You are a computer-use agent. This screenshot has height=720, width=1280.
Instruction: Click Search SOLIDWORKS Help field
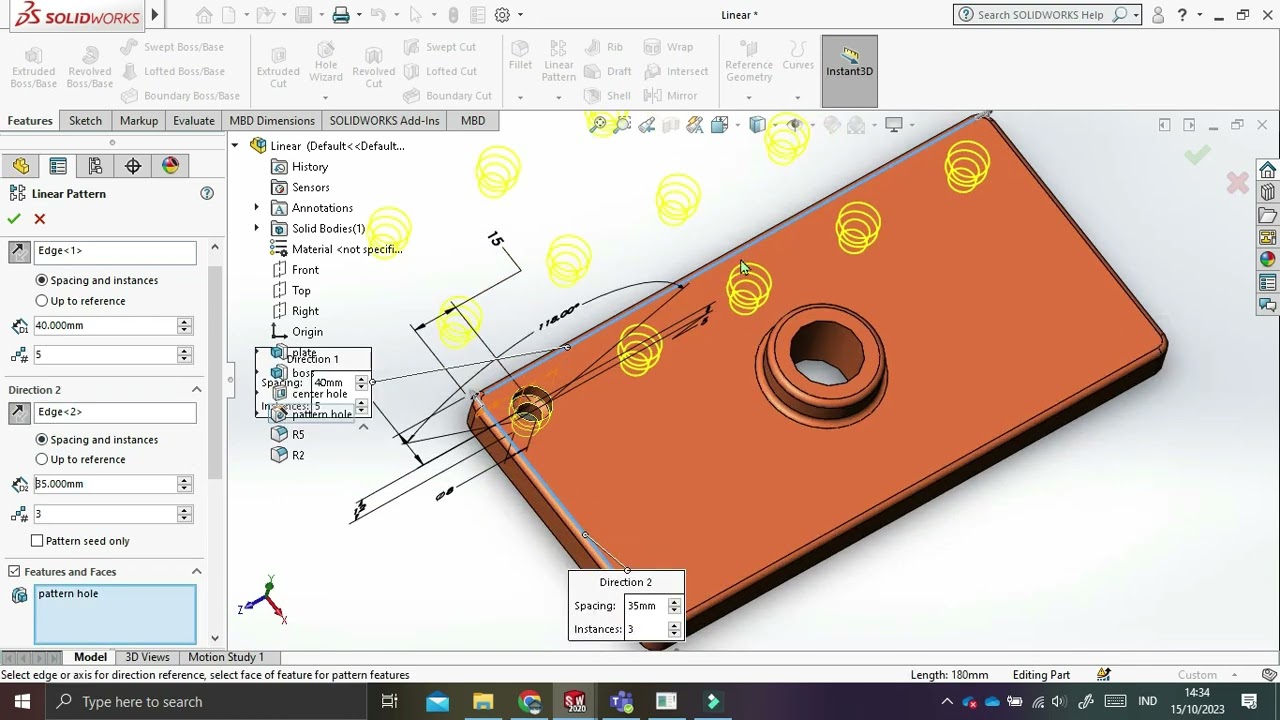coord(1040,15)
